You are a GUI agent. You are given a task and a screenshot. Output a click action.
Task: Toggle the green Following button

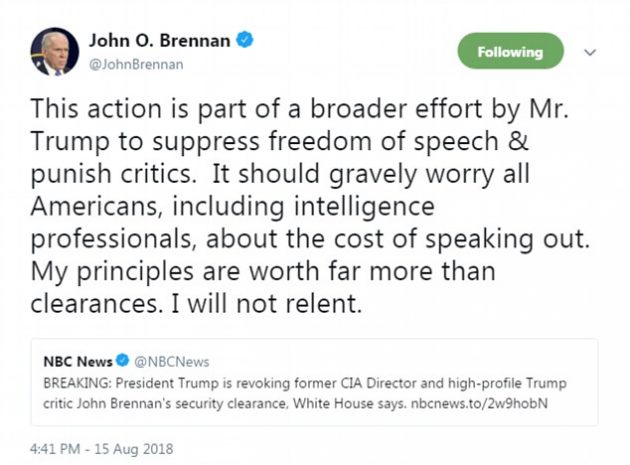[510, 51]
